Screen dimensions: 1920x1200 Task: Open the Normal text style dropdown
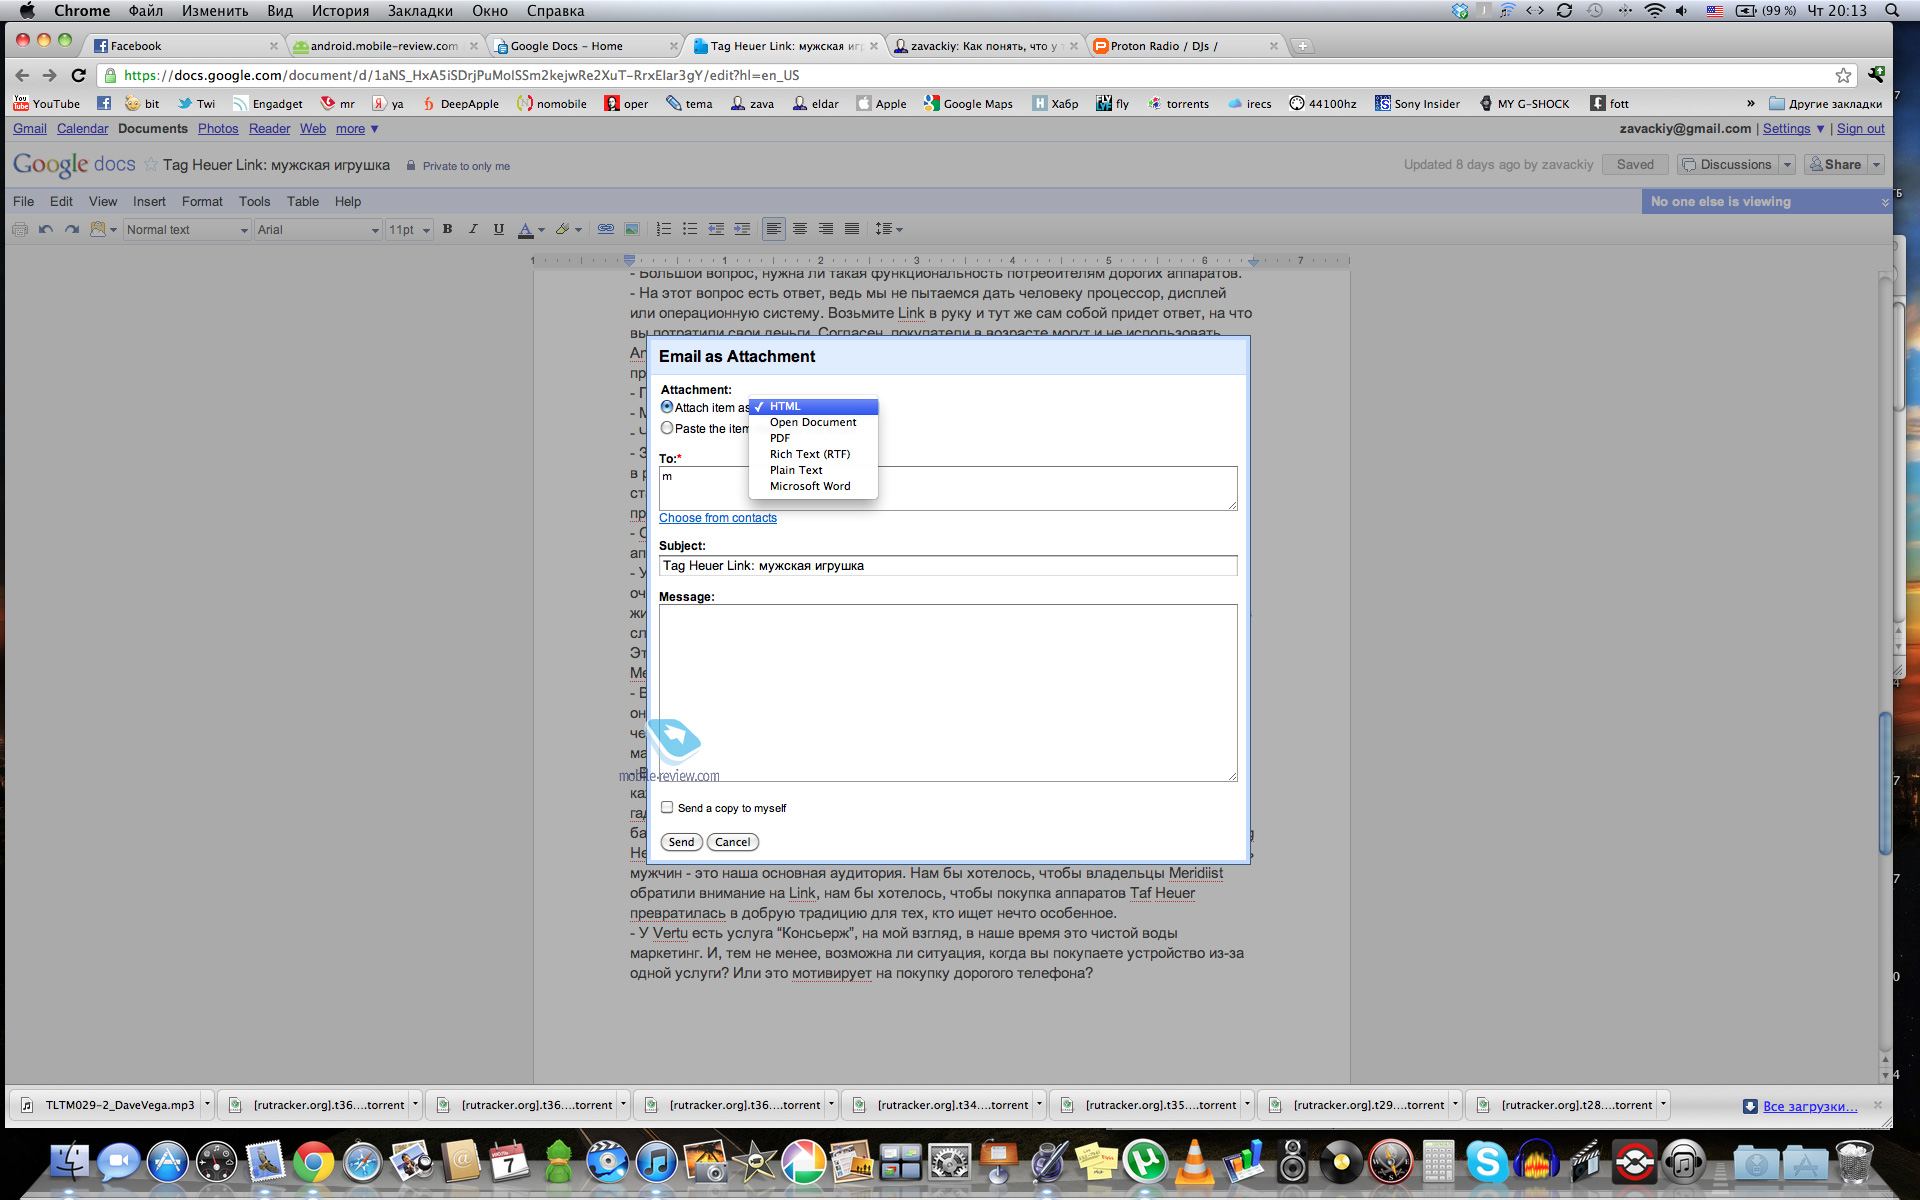[x=186, y=230]
